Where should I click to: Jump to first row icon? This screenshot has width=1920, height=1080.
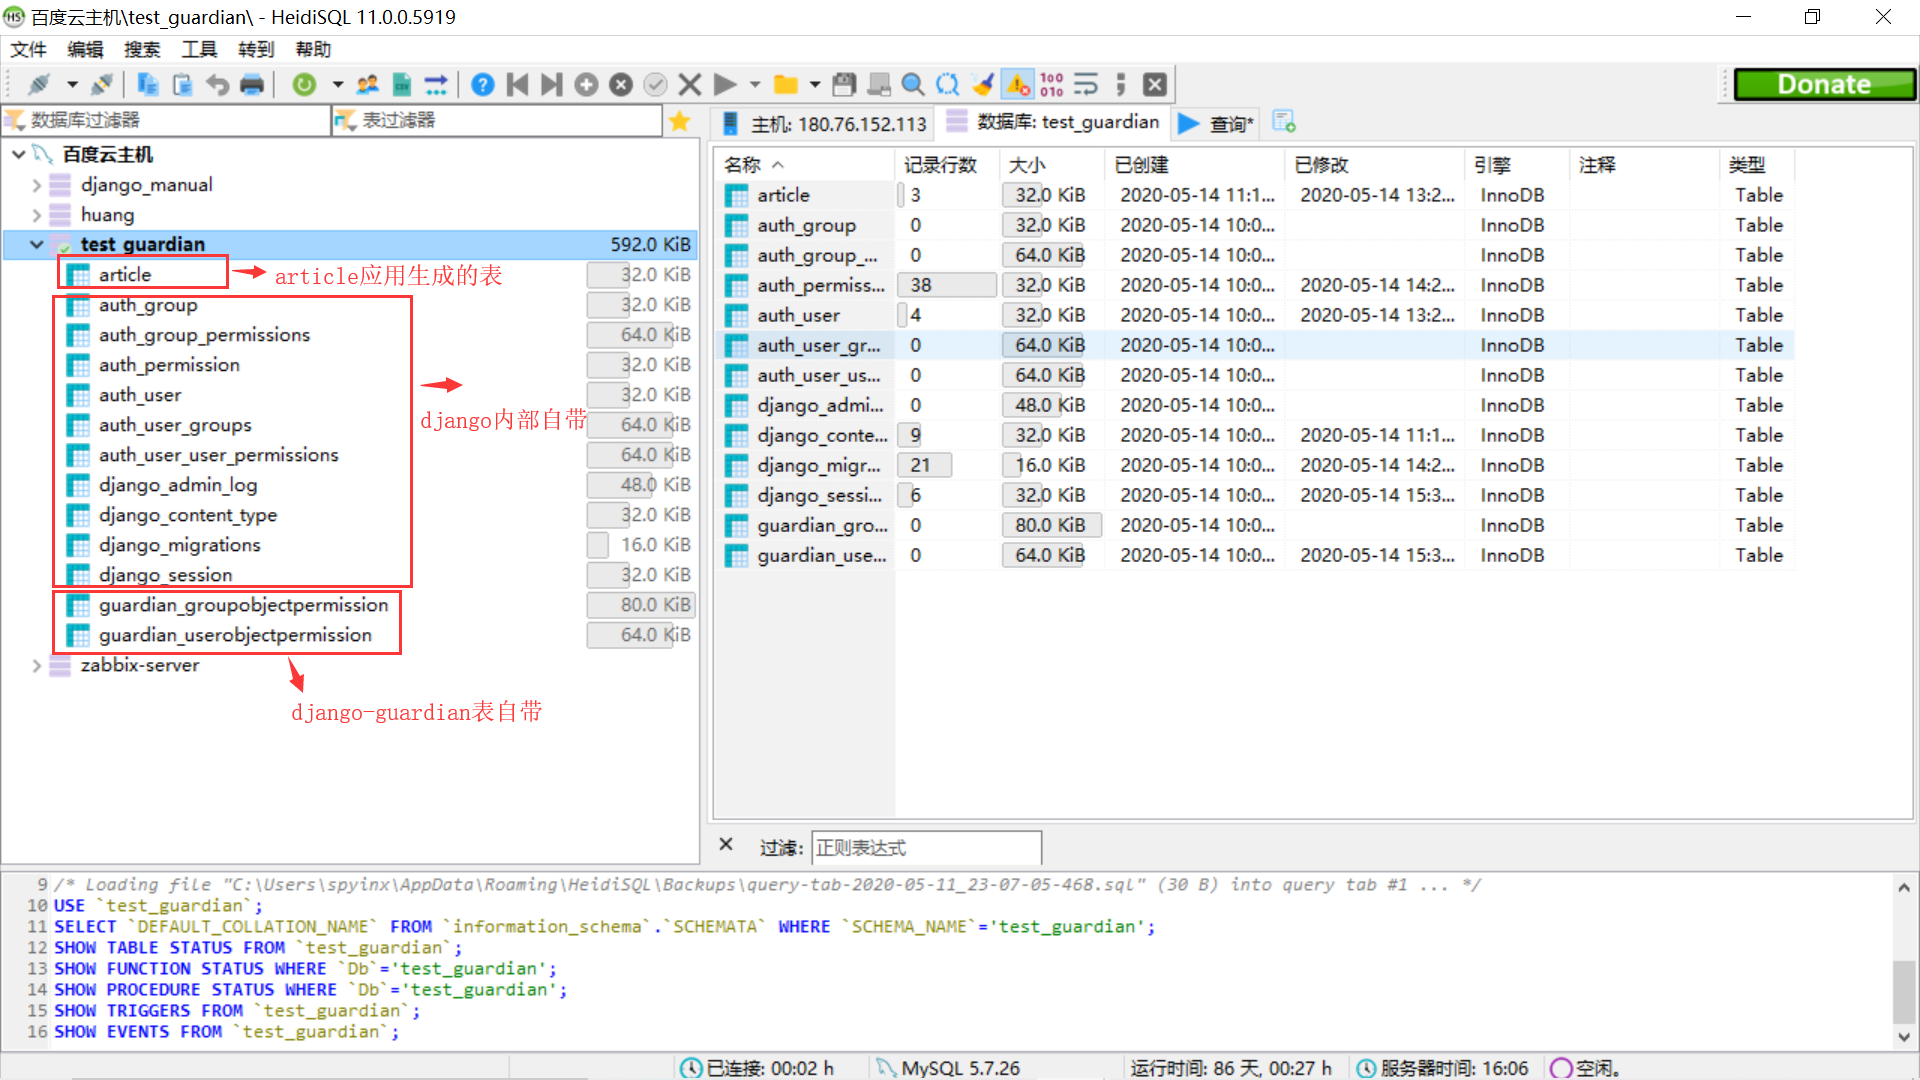pos(517,85)
